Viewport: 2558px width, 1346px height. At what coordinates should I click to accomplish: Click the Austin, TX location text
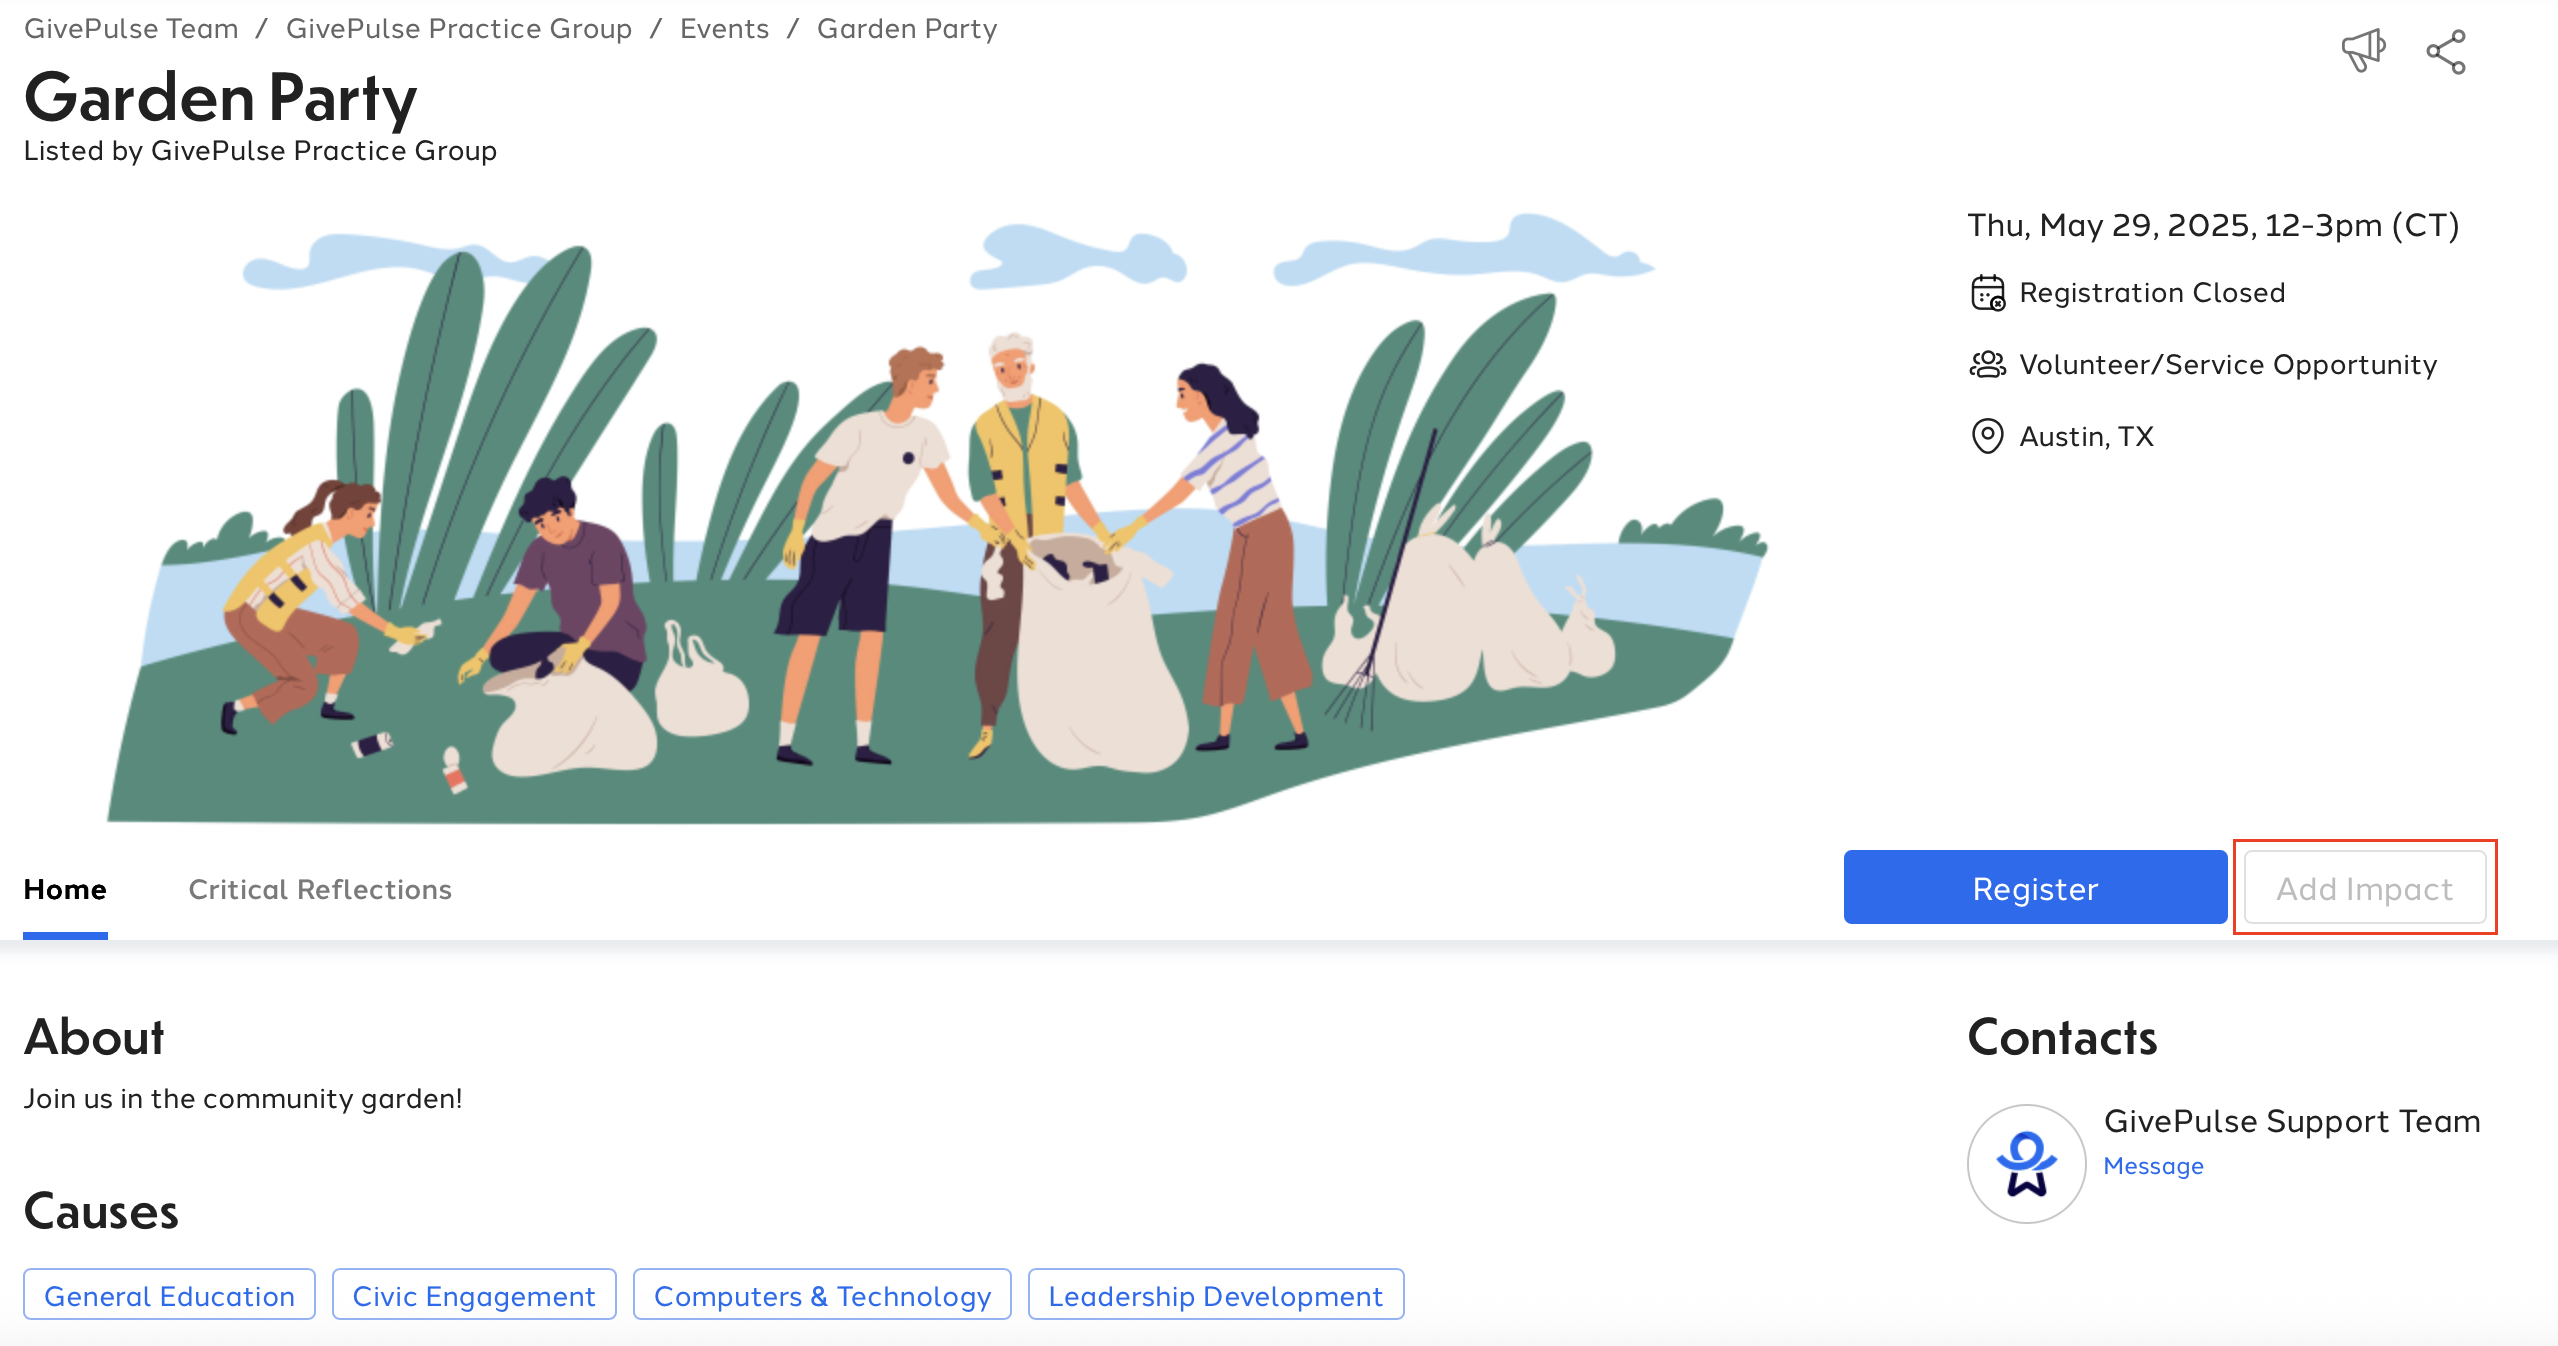tap(2086, 436)
